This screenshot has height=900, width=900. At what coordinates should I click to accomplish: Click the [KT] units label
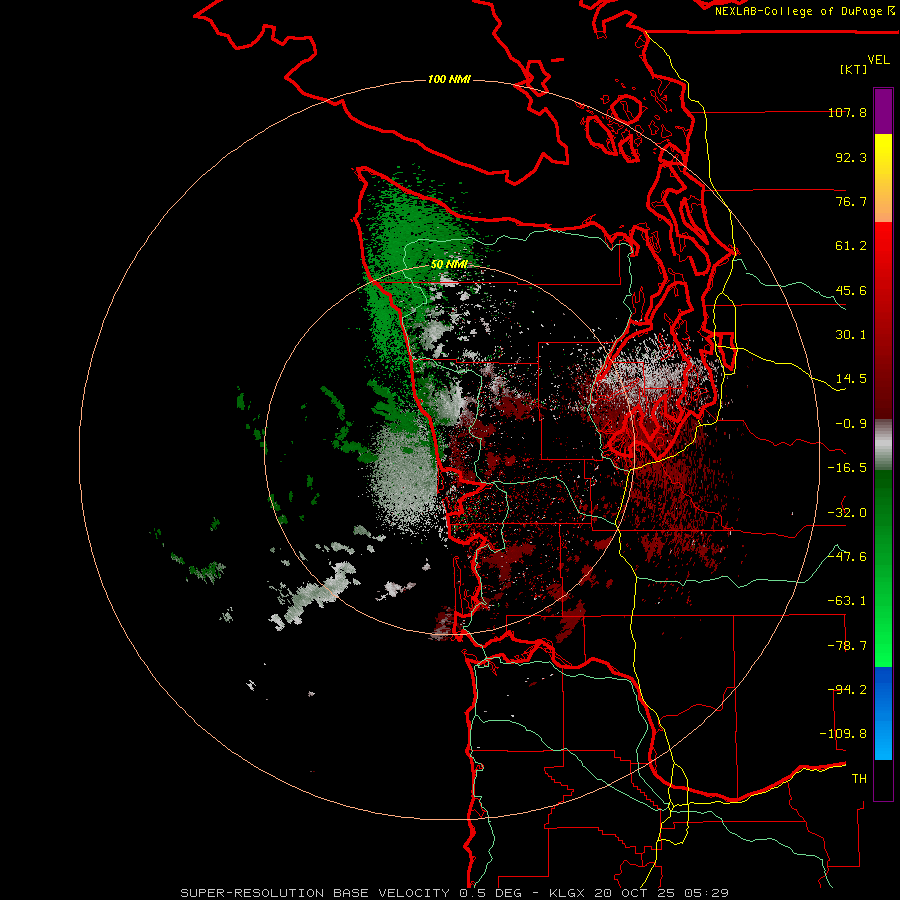pos(854,69)
